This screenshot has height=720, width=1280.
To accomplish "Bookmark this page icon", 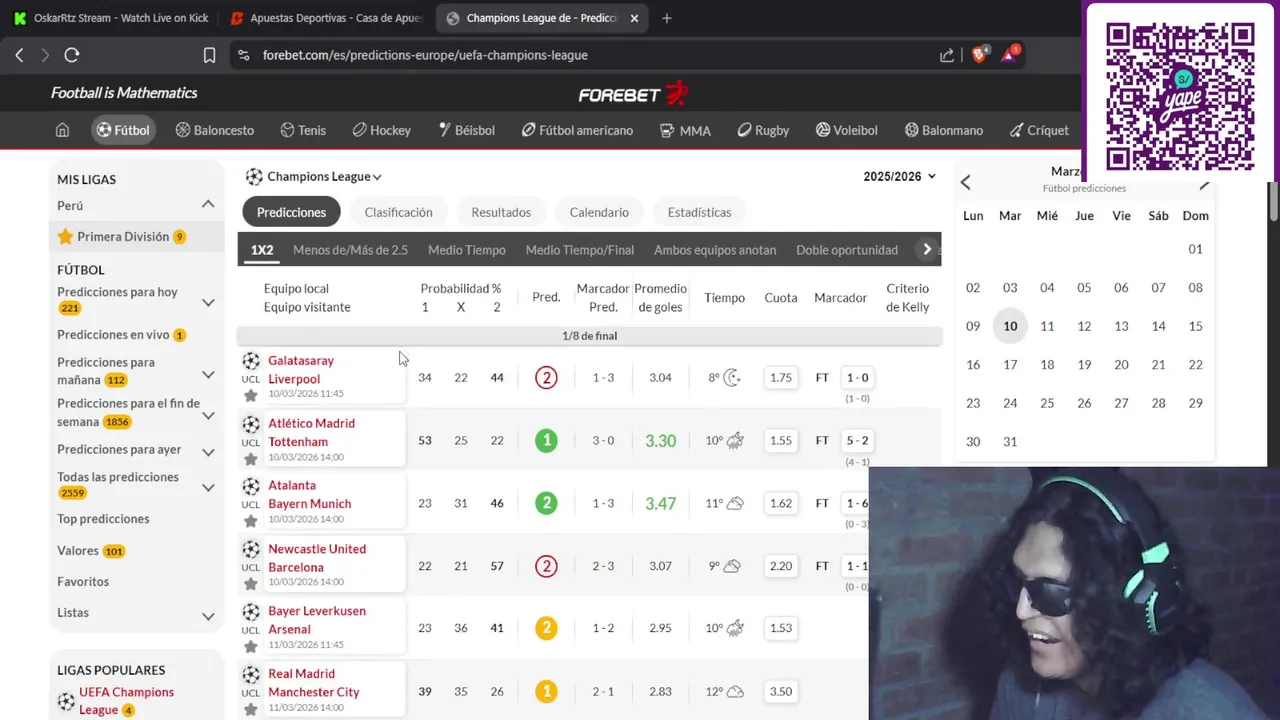I will pyautogui.click(x=209, y=55).
